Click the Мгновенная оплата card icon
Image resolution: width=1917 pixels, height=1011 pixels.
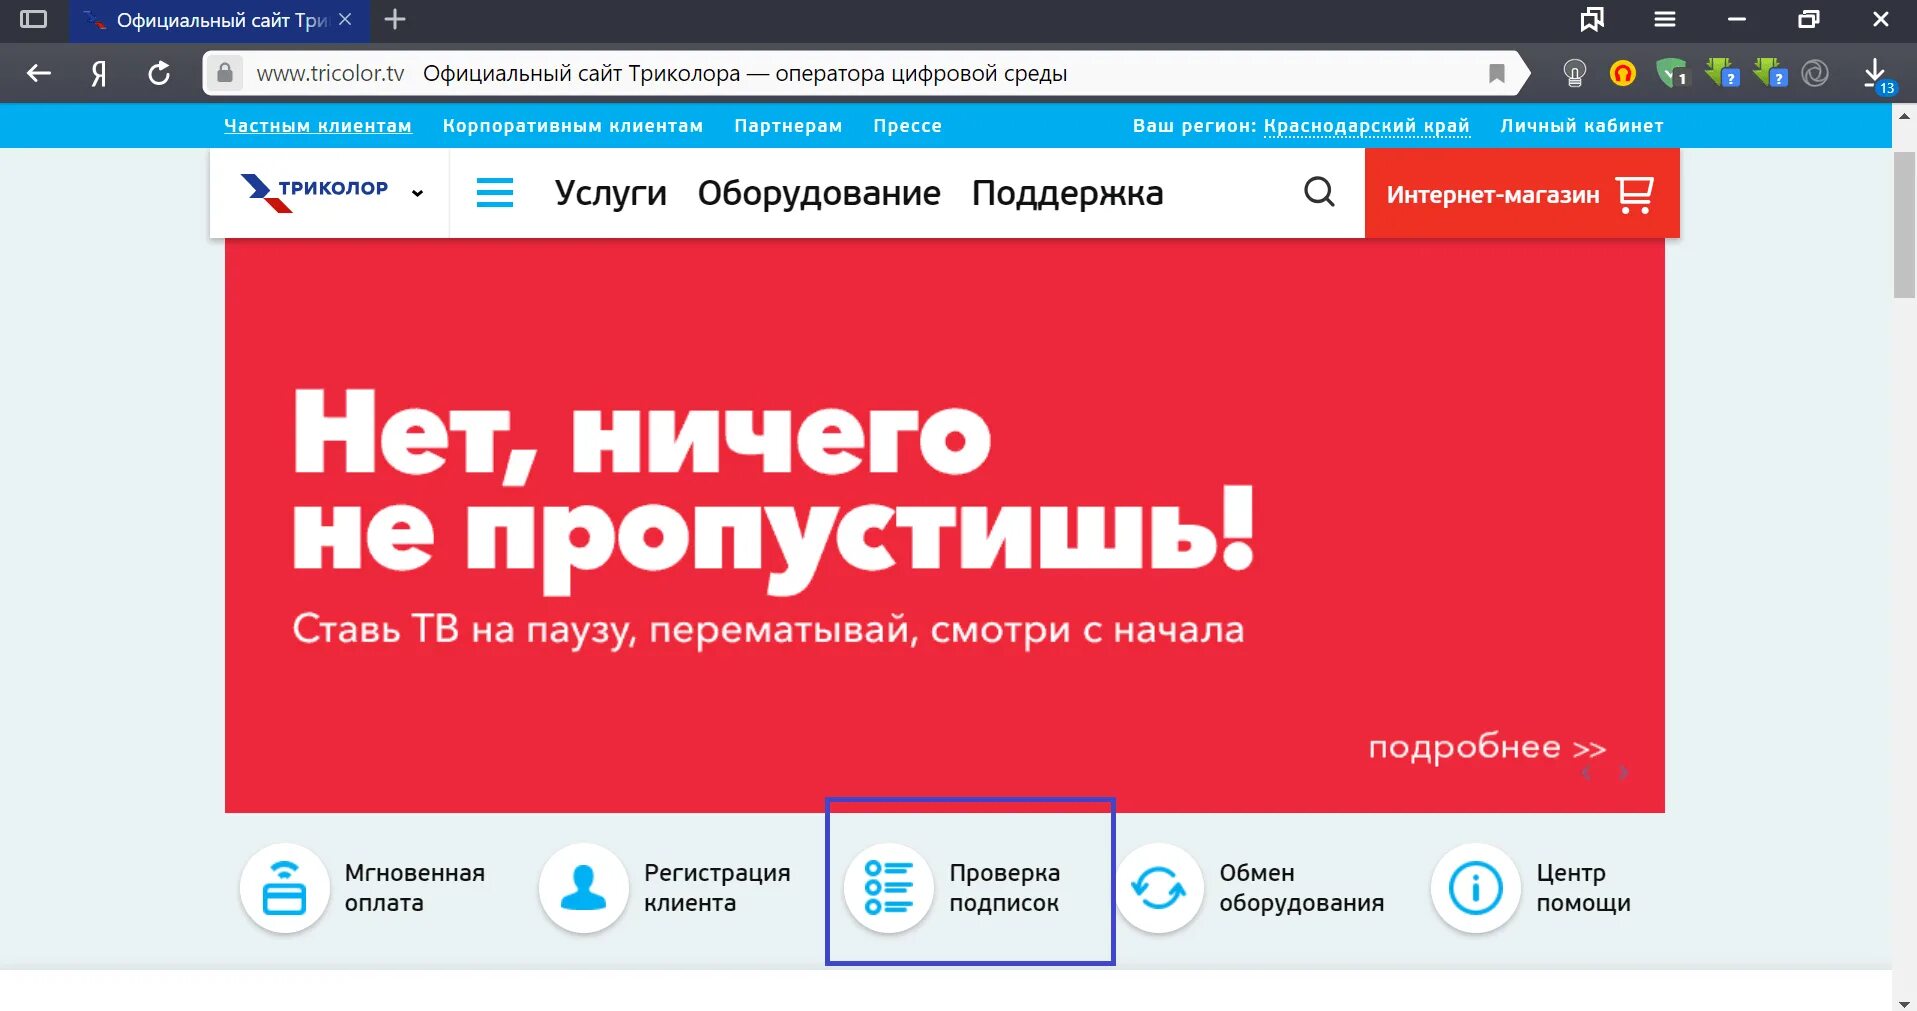[x=285, y=888]
